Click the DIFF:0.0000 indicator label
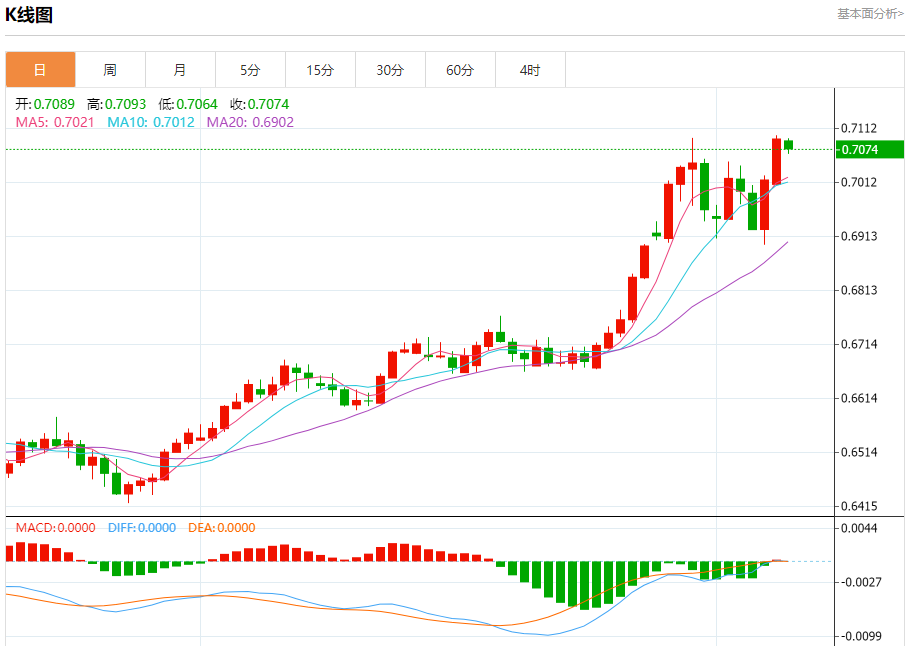Image resolution: width=910 pixels, height=646 pixels. (142, 528)
